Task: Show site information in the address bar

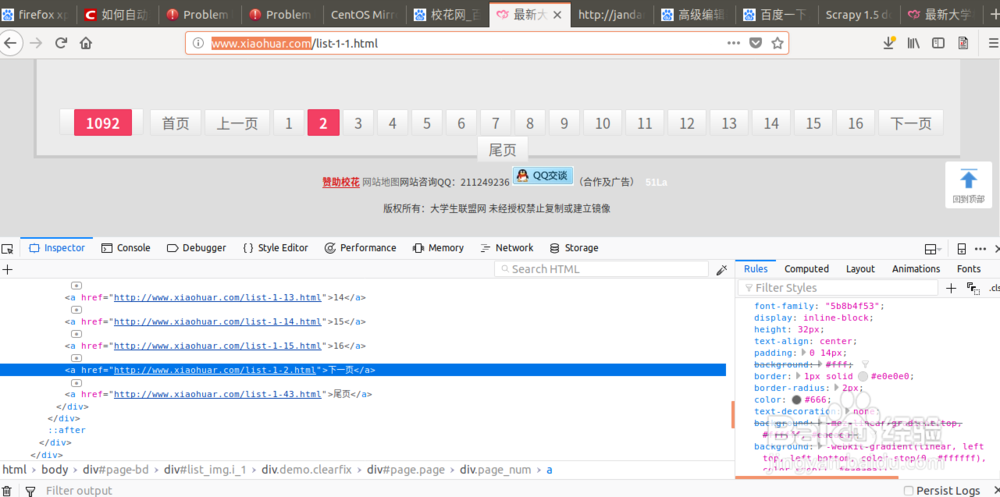Action: tap(198, 43)
